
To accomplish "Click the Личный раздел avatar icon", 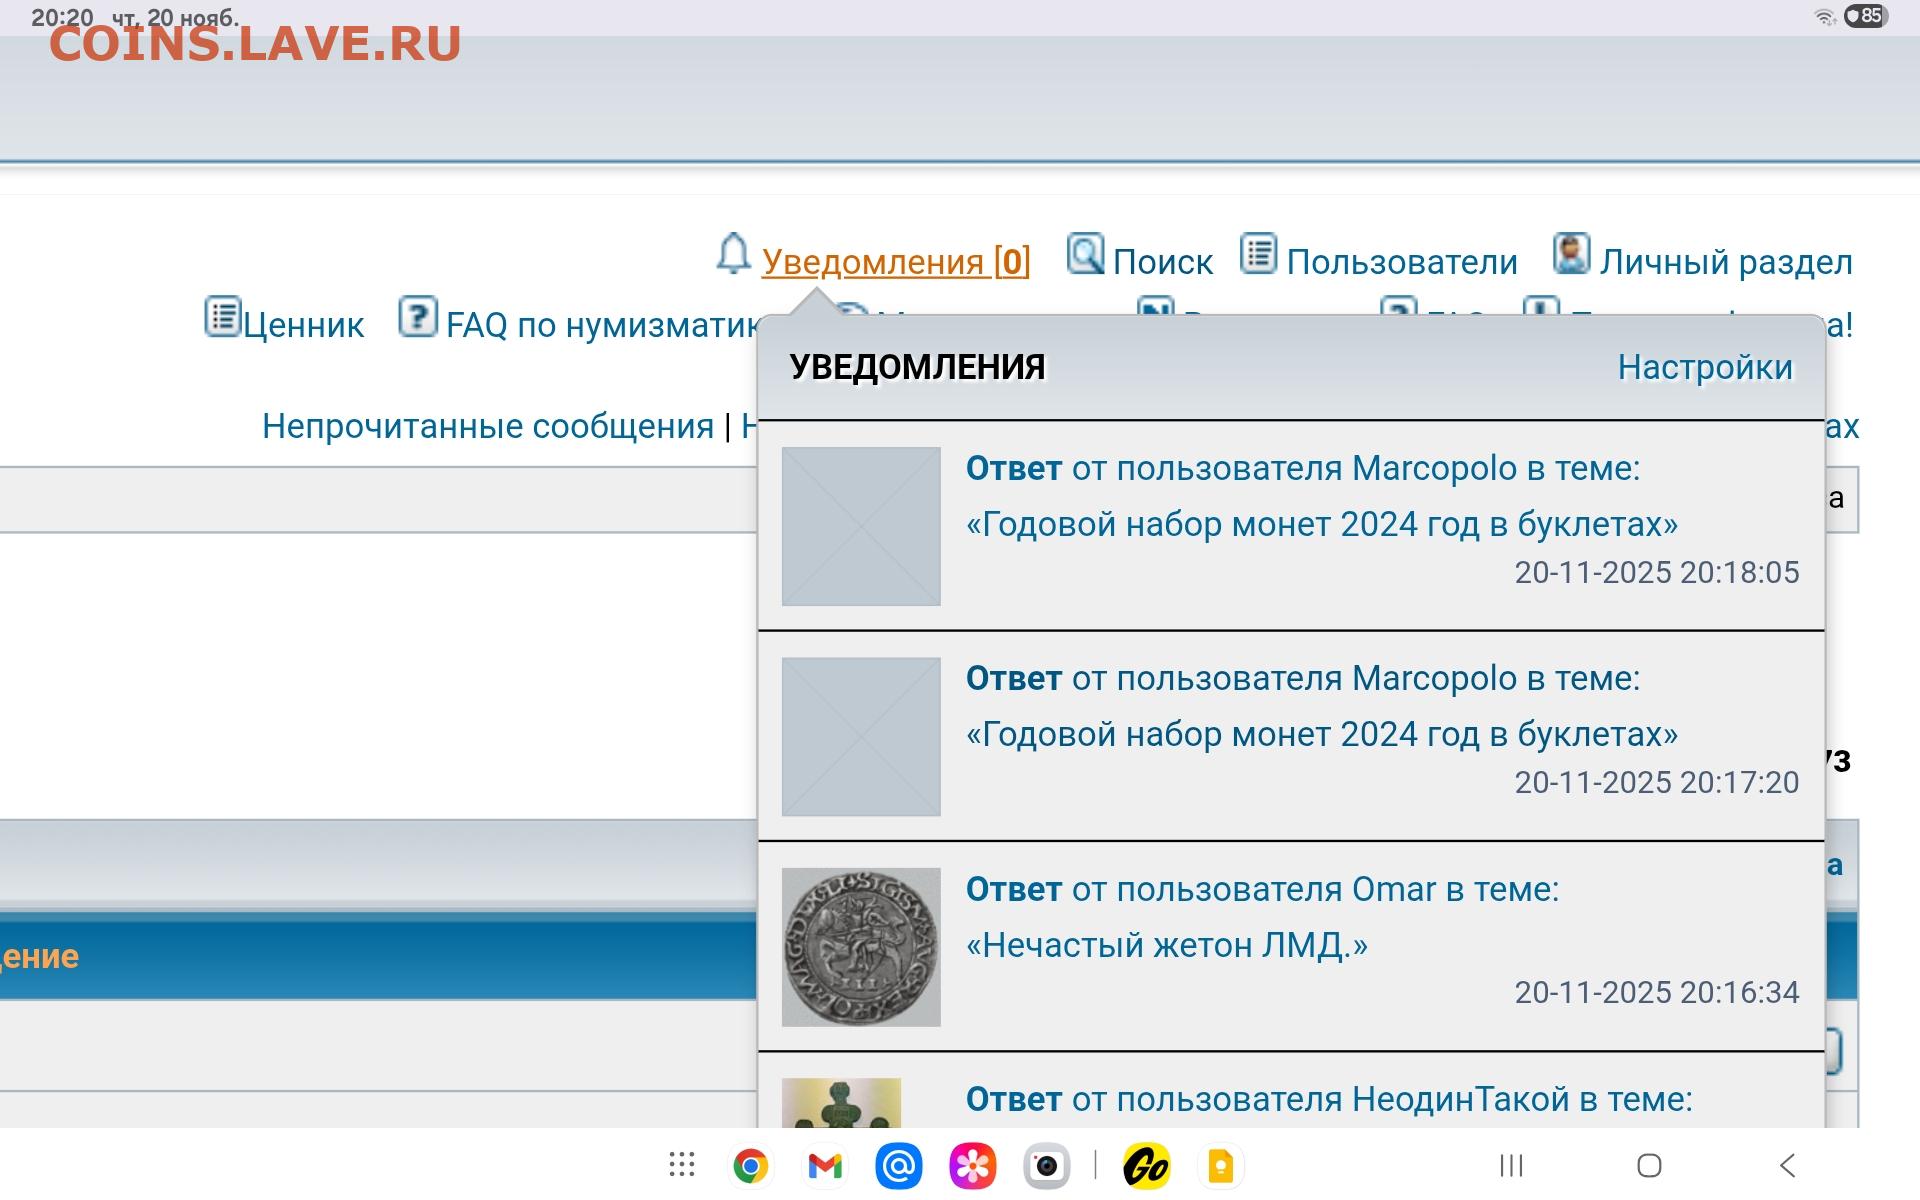I will (x=1571, y=254).
